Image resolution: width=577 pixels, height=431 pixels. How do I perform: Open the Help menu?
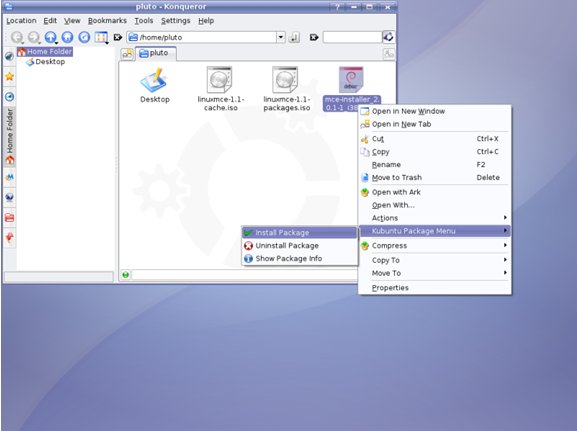206,21
